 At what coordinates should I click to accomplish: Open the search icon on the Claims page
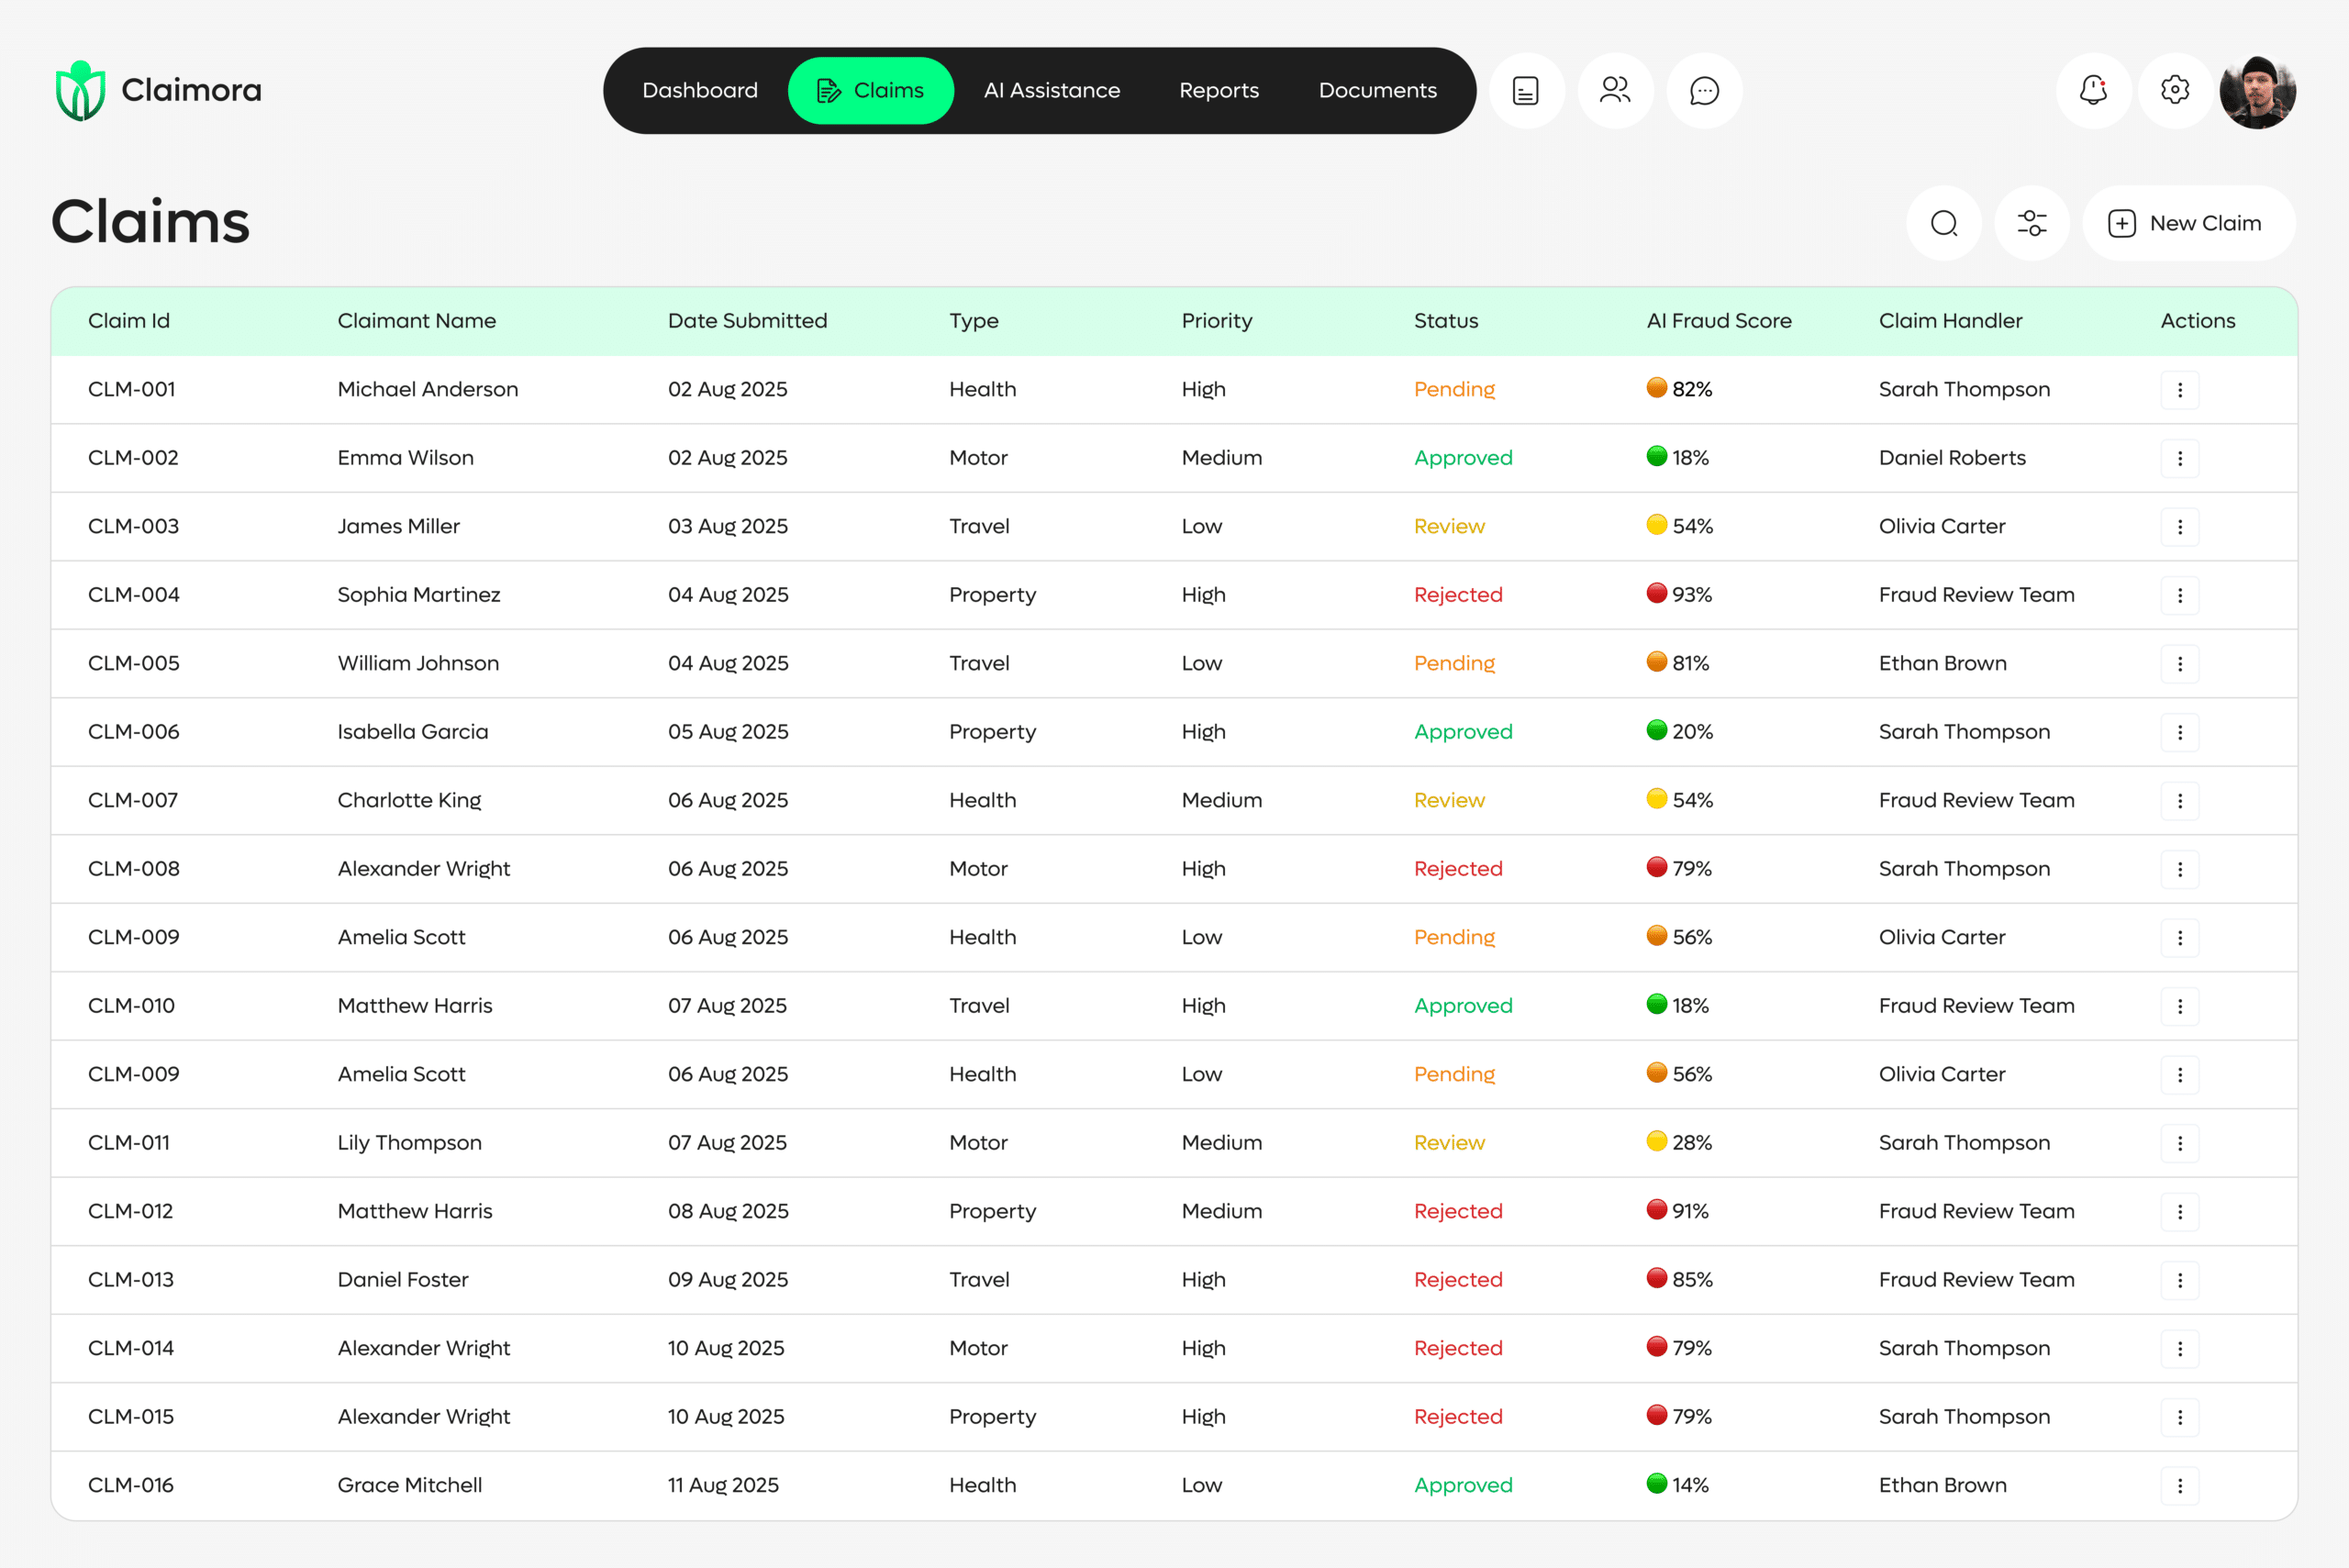coord(1943,223)
